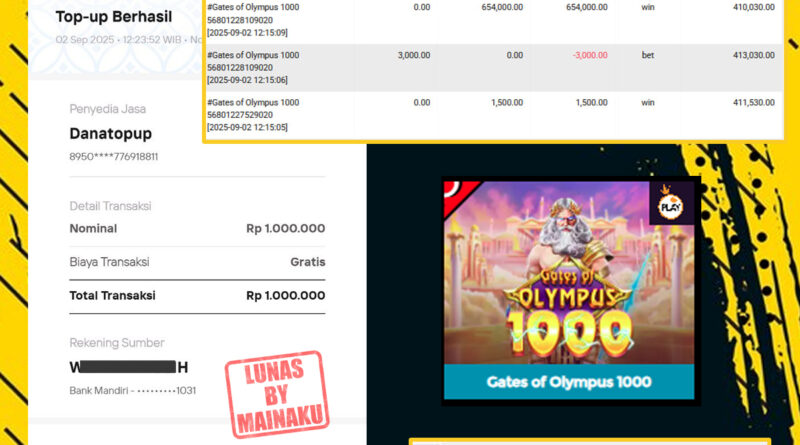Click the Pragmatic Play logo badge
This screenshot has height=445, width=800.
[671, 203]
